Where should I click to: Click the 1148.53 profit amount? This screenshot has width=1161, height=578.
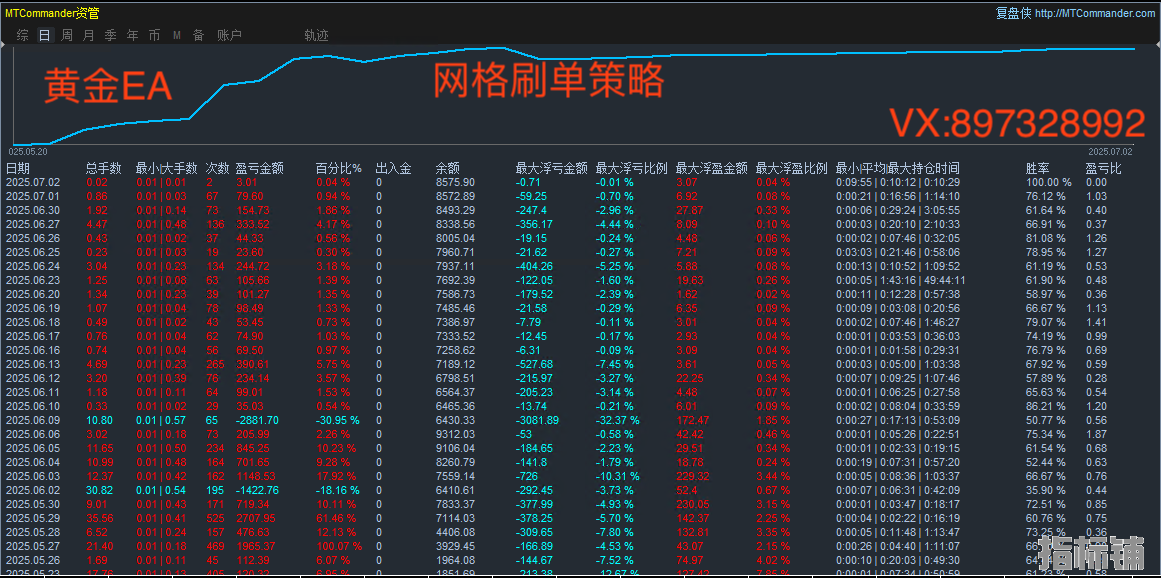[x=255, y=476]
